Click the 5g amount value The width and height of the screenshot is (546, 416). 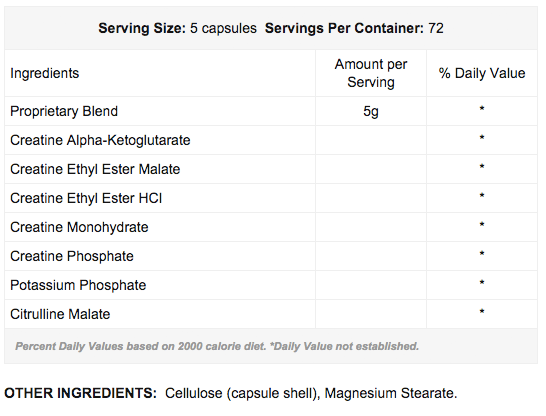coord(371,111)
